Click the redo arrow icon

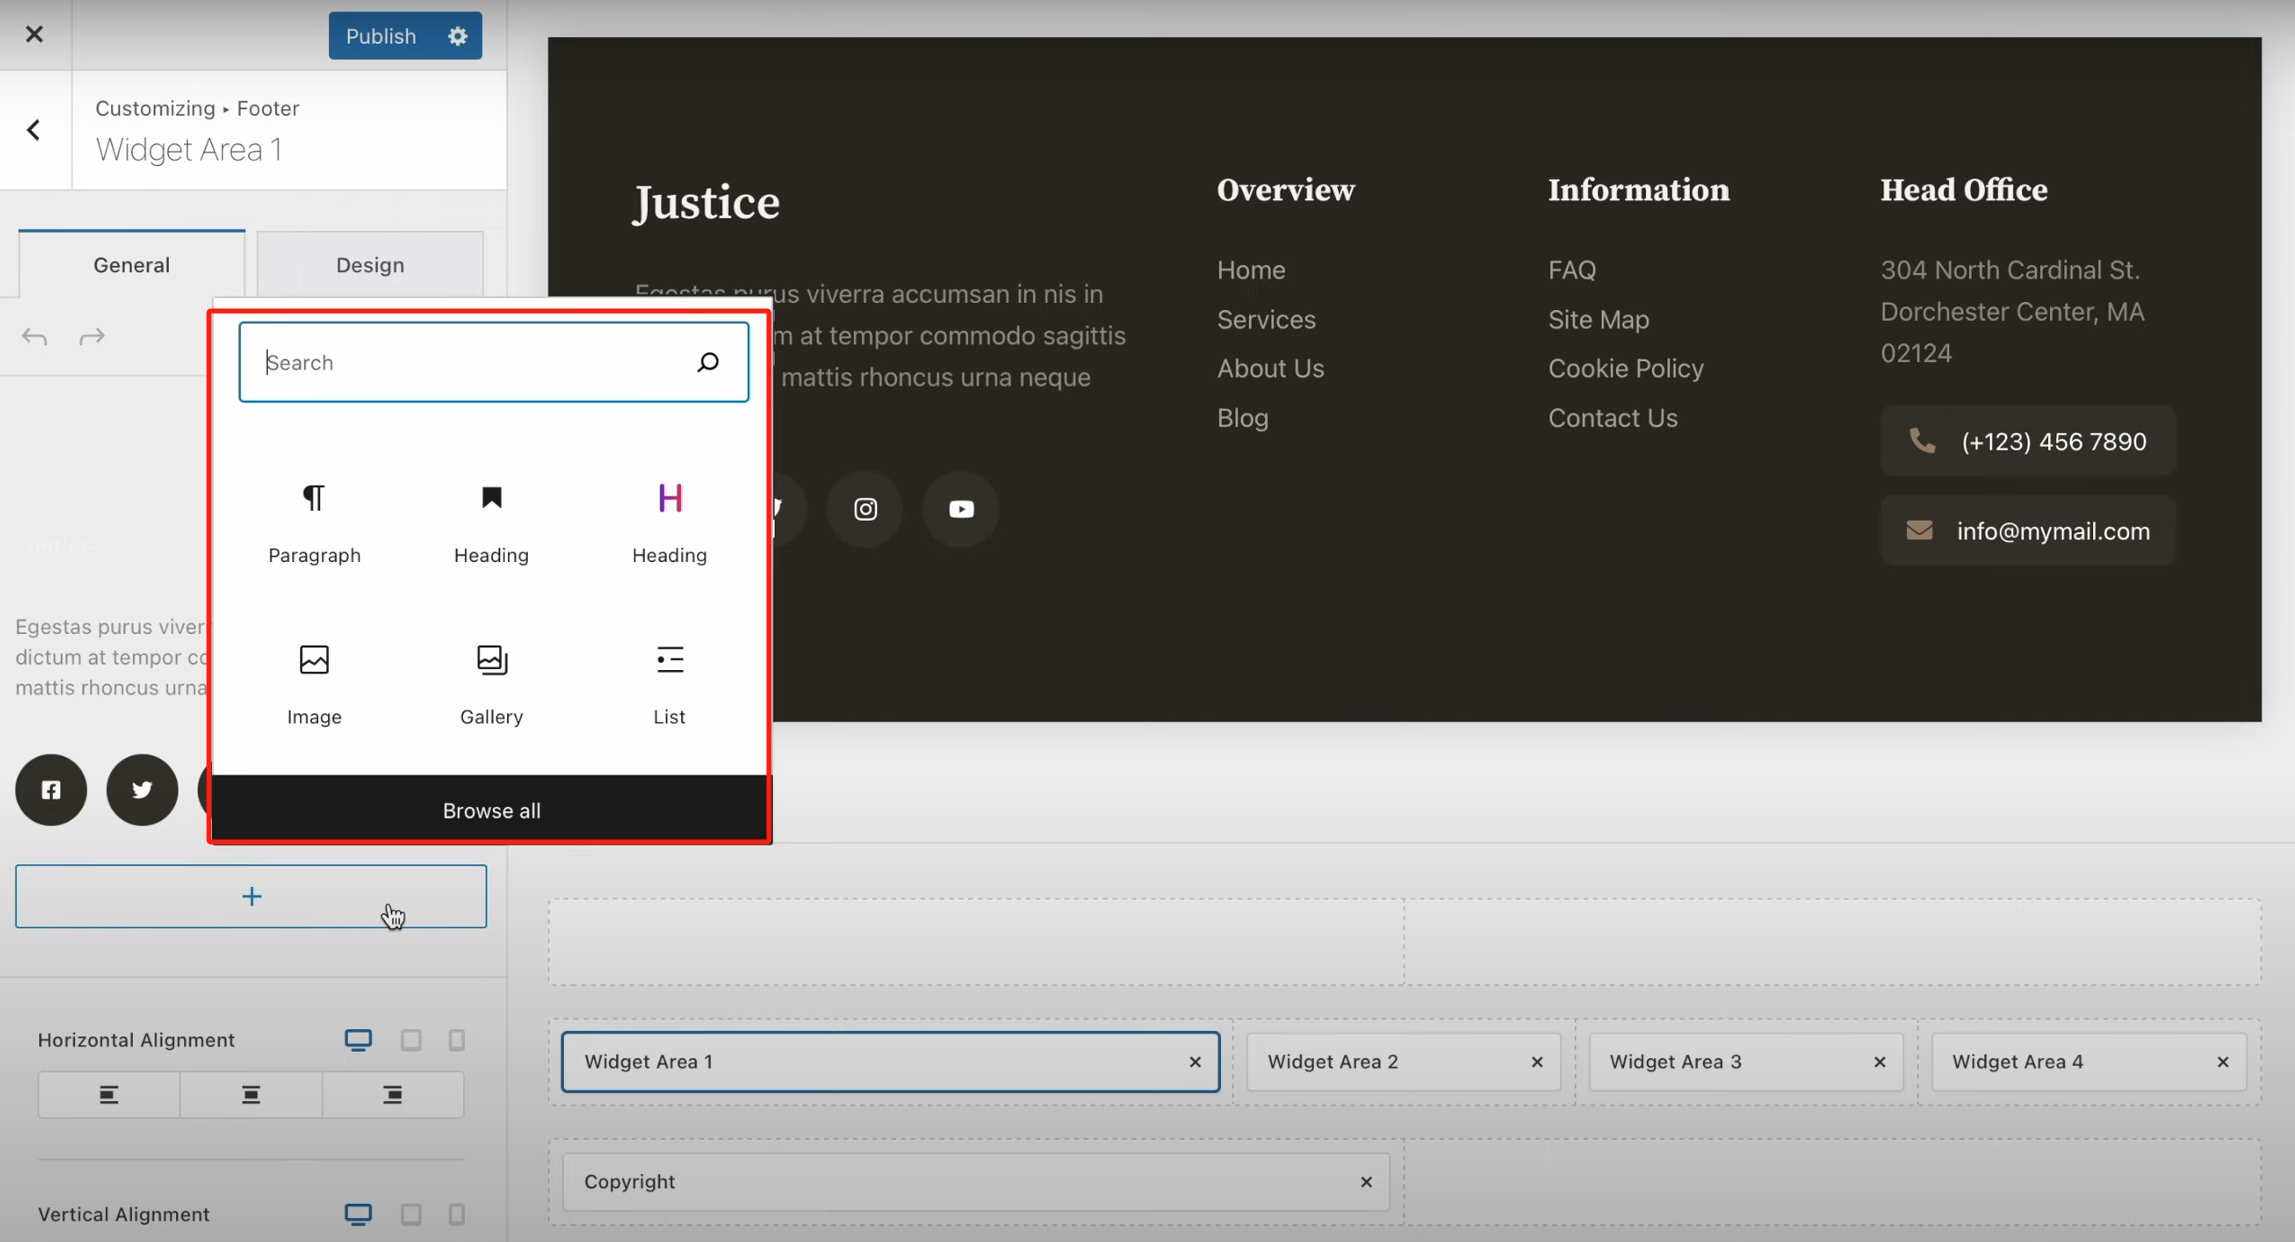pyautogui.click(x=92, y=336)
